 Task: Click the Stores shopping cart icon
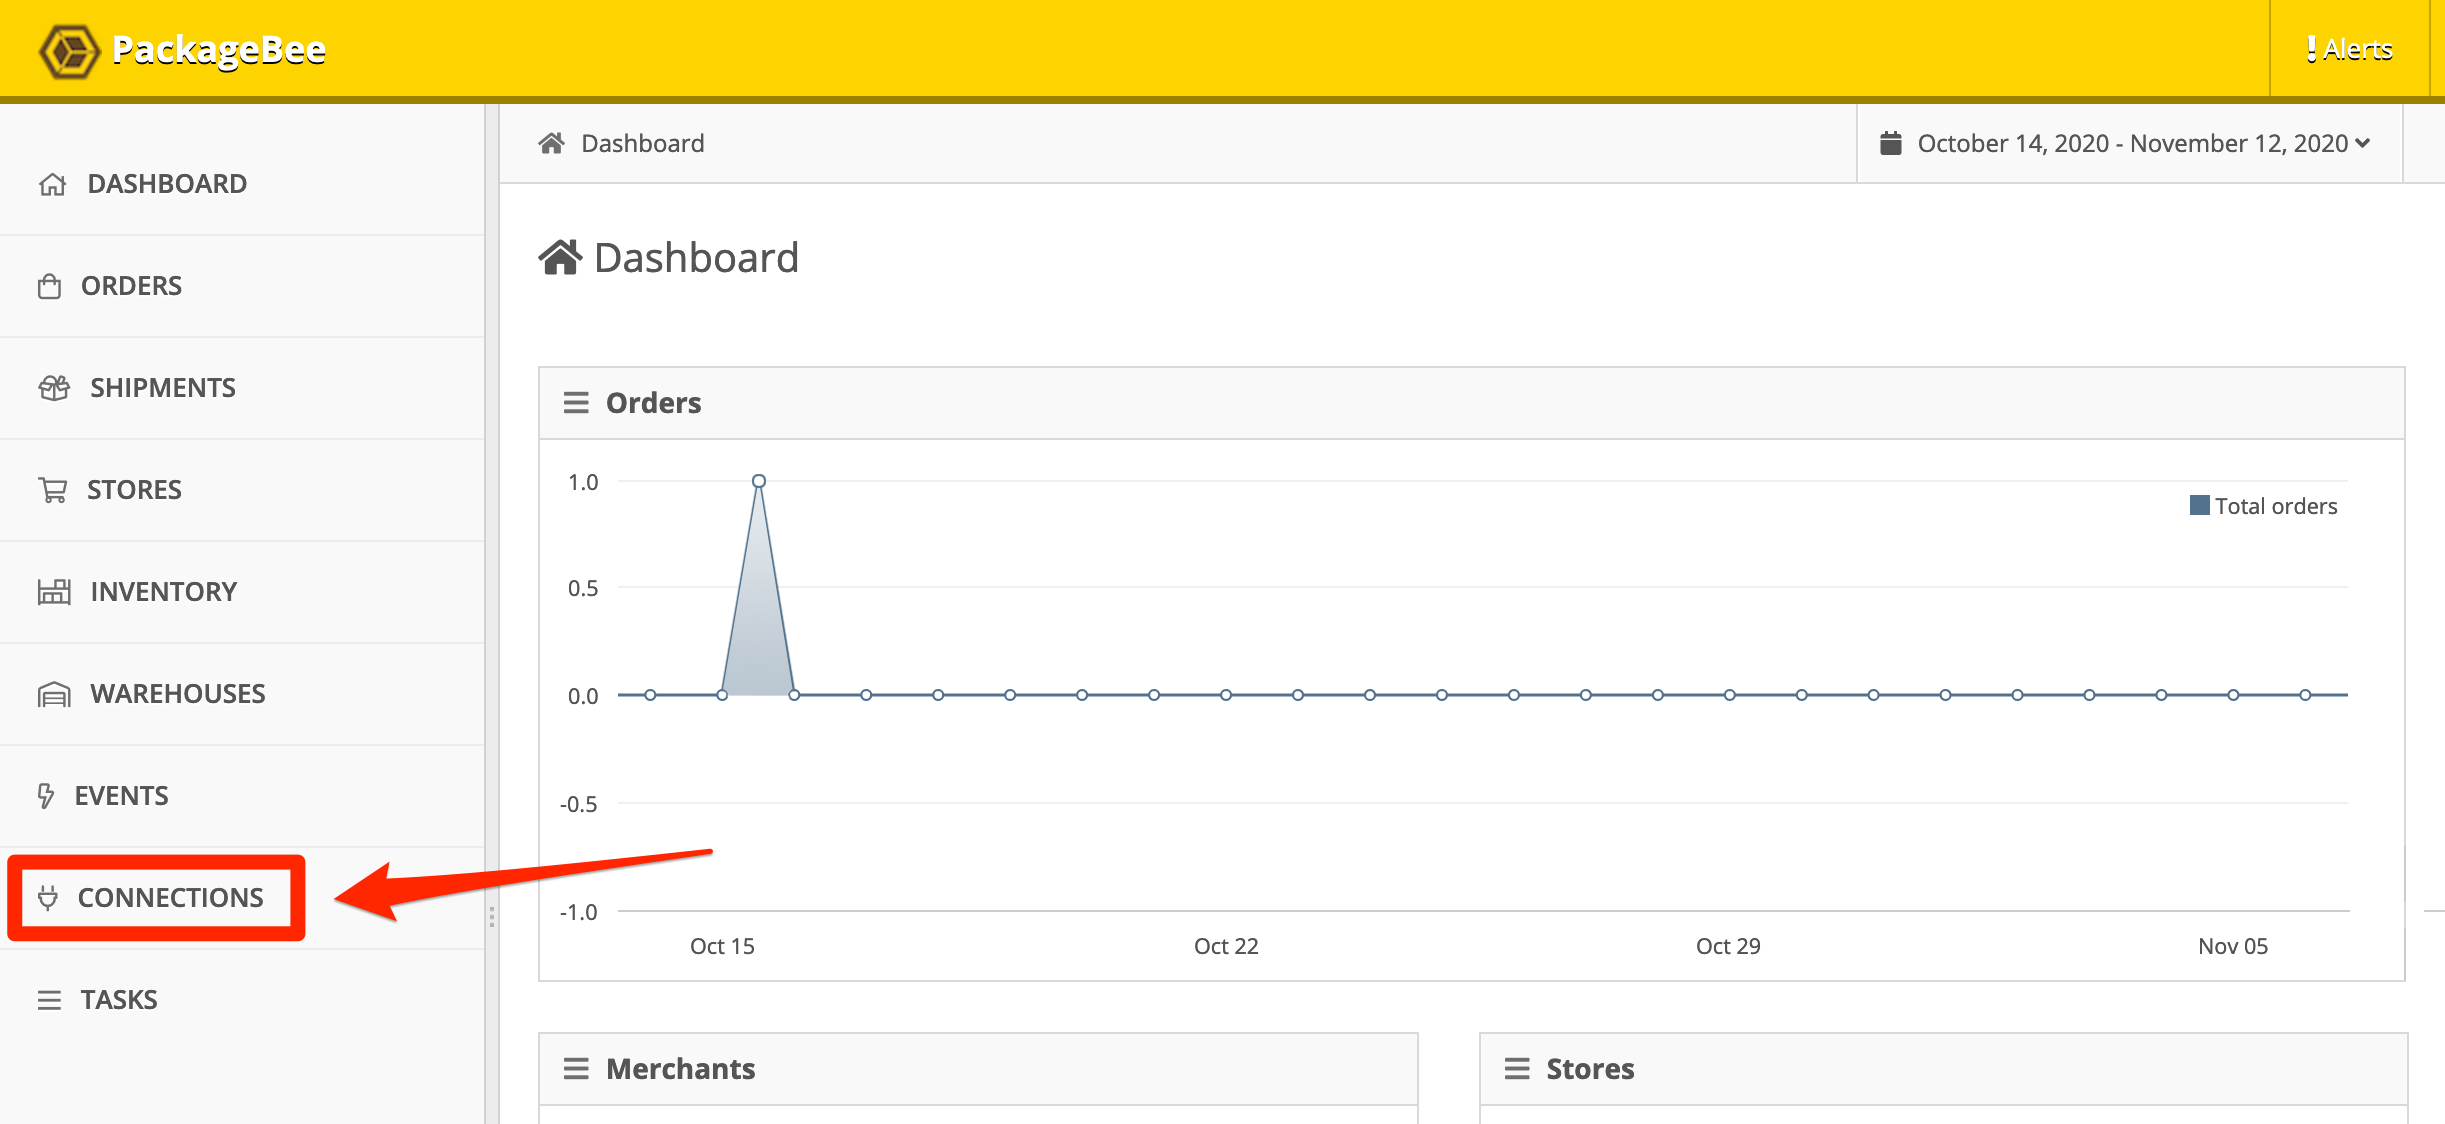[x=53, y=490]
